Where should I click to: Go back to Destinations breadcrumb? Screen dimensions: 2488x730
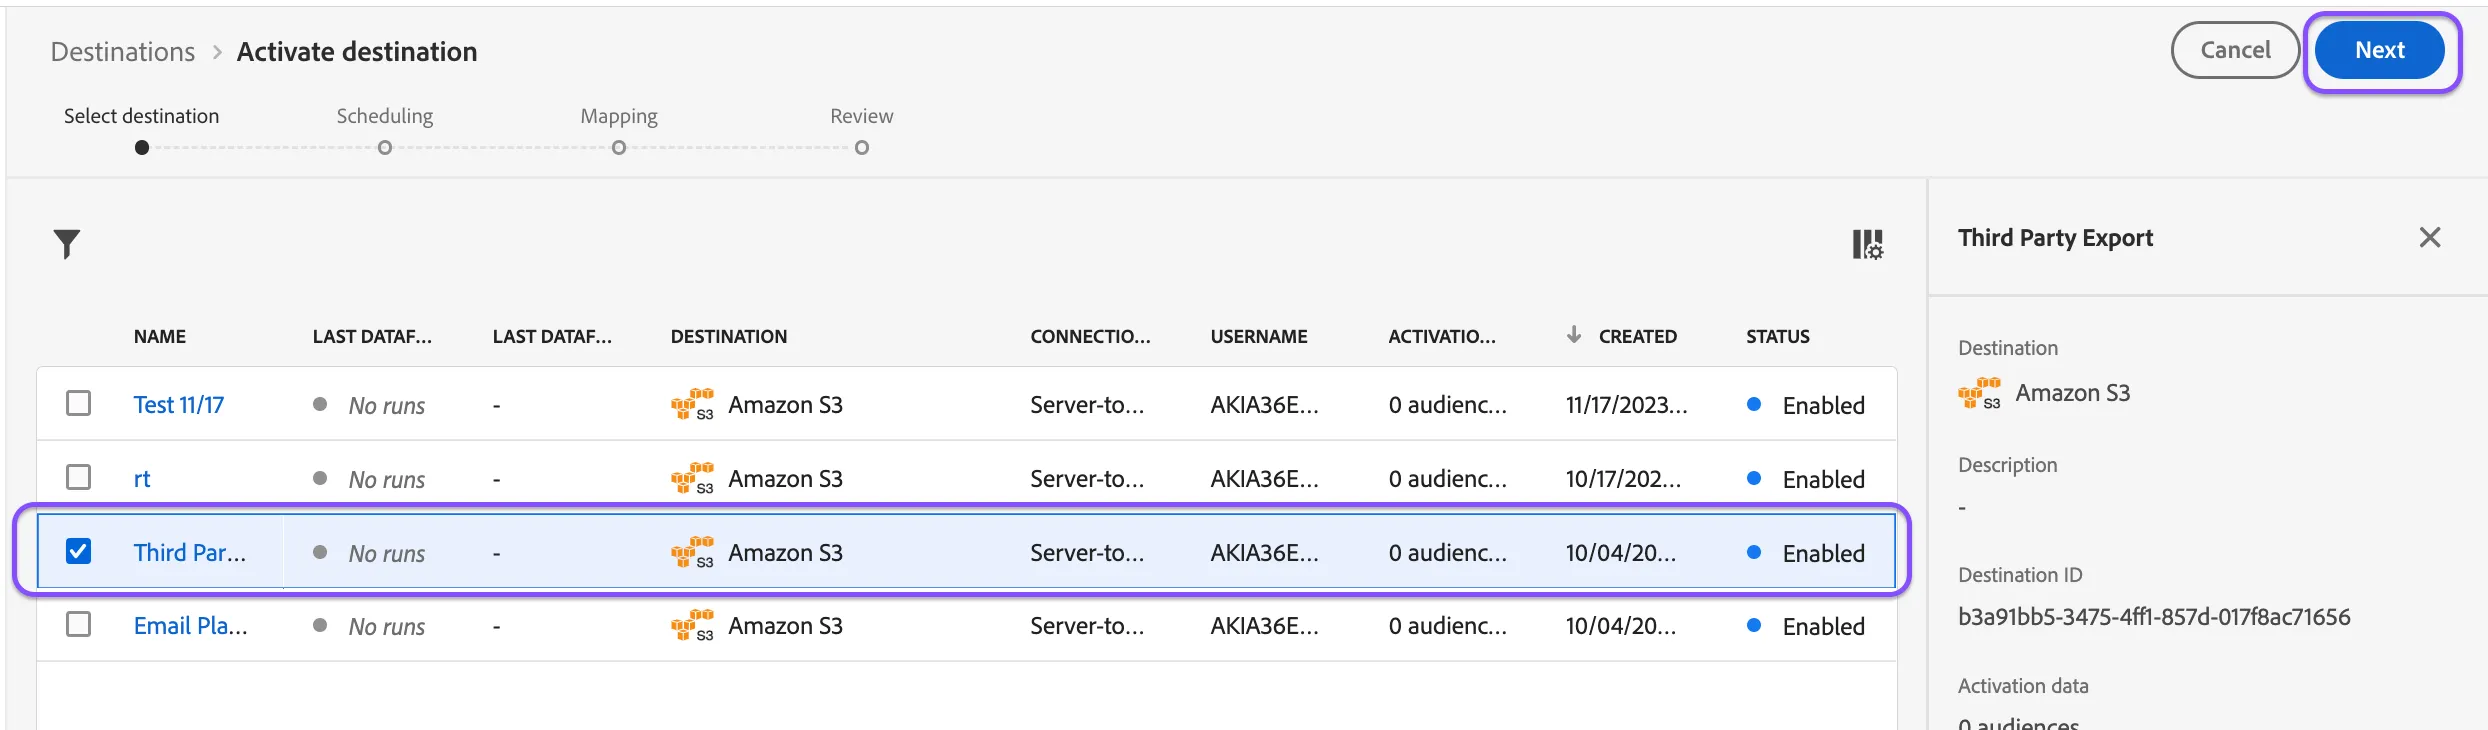[123, 52]
